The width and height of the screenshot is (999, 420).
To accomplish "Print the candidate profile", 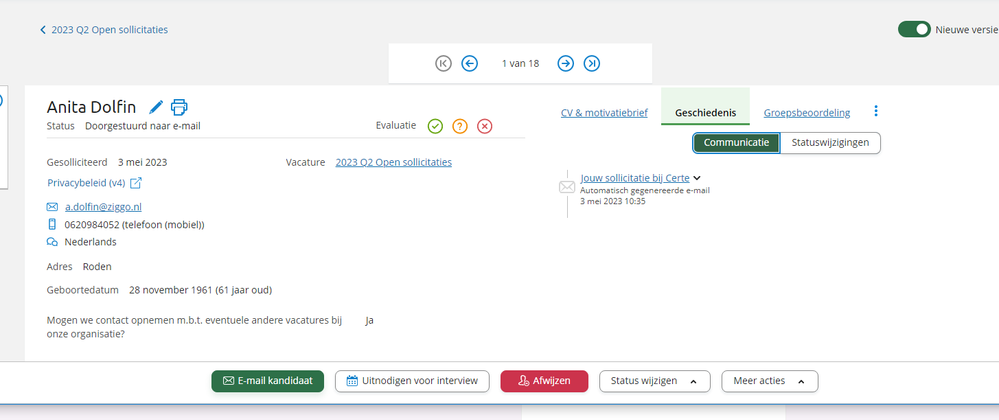I will [x=179, y=106].
